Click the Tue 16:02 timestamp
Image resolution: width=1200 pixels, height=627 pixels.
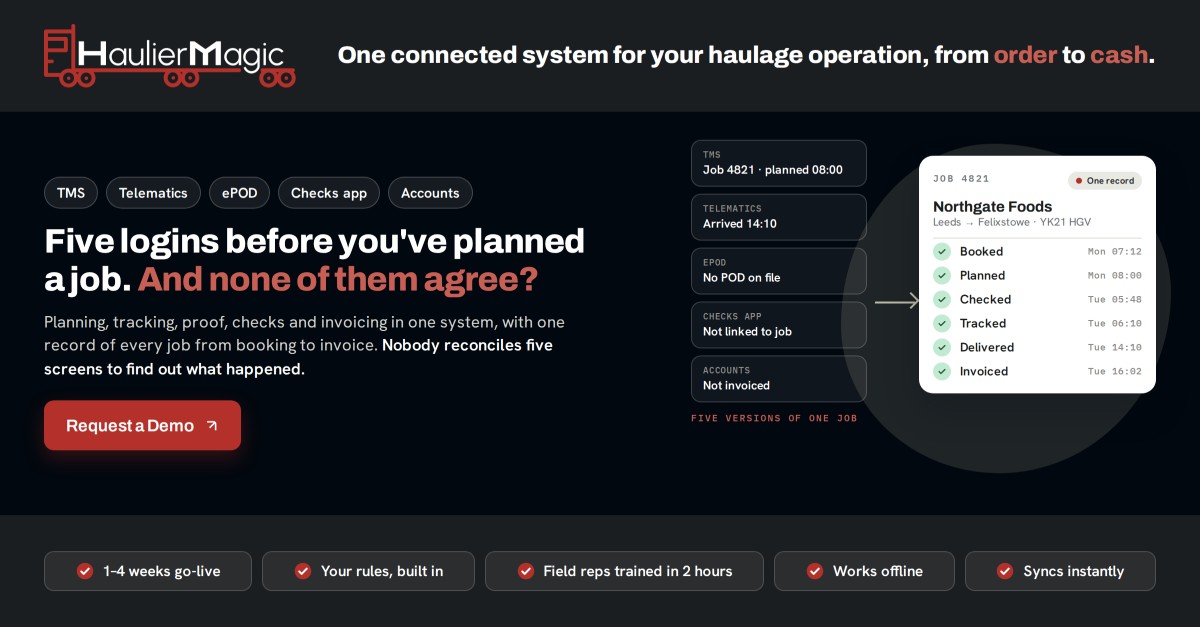click(1114, 372)
